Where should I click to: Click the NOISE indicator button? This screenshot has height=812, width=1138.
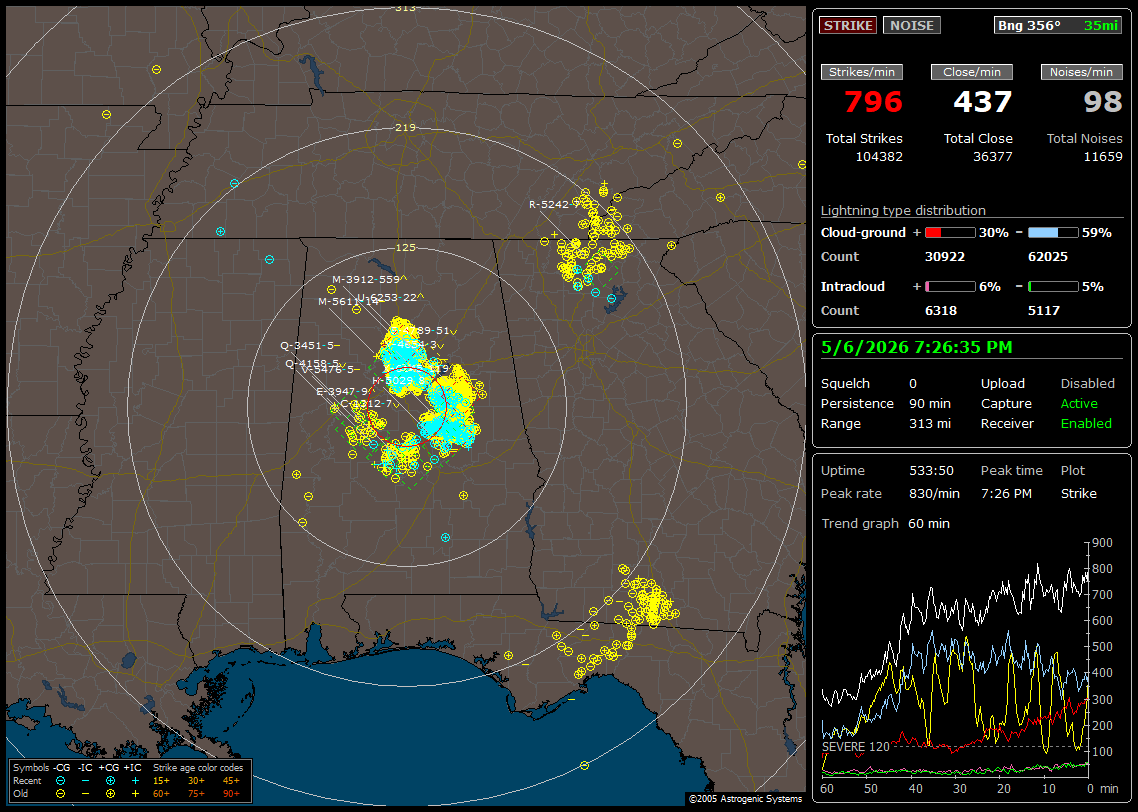coord(912,25)
